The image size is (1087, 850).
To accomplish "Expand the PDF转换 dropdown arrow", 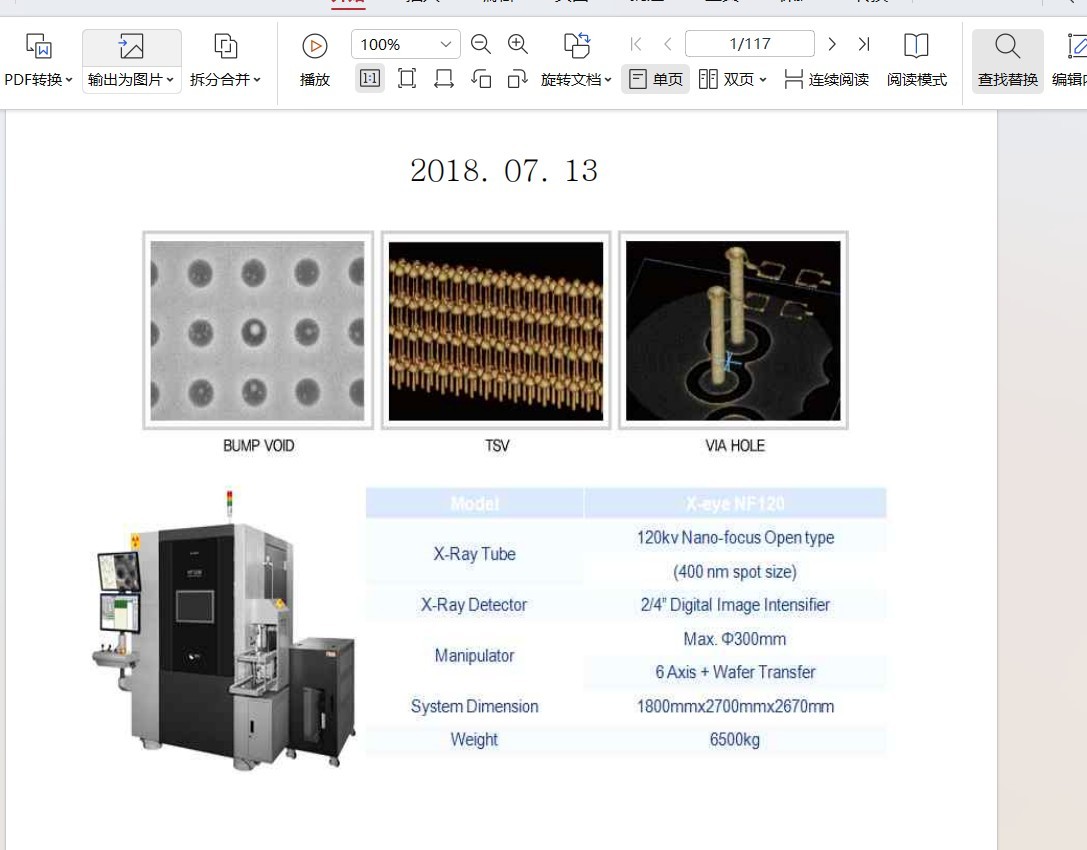I will (69, 80).
